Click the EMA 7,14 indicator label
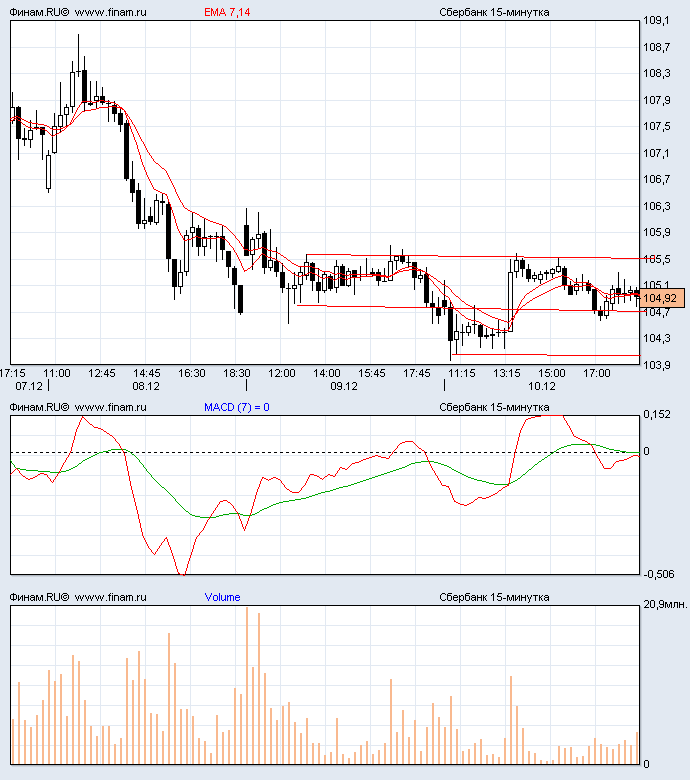This screenshot has width=690, height=780. (x=227, y=12)
